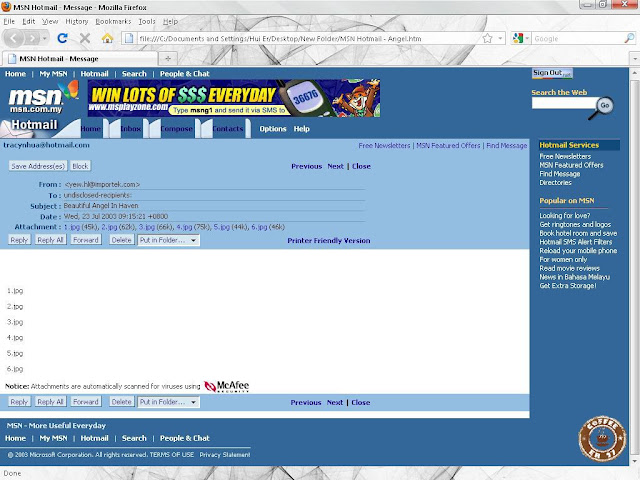Screen dimensions: 640x480
Task: Click the stop loading X icon
Action: [85, 38]
